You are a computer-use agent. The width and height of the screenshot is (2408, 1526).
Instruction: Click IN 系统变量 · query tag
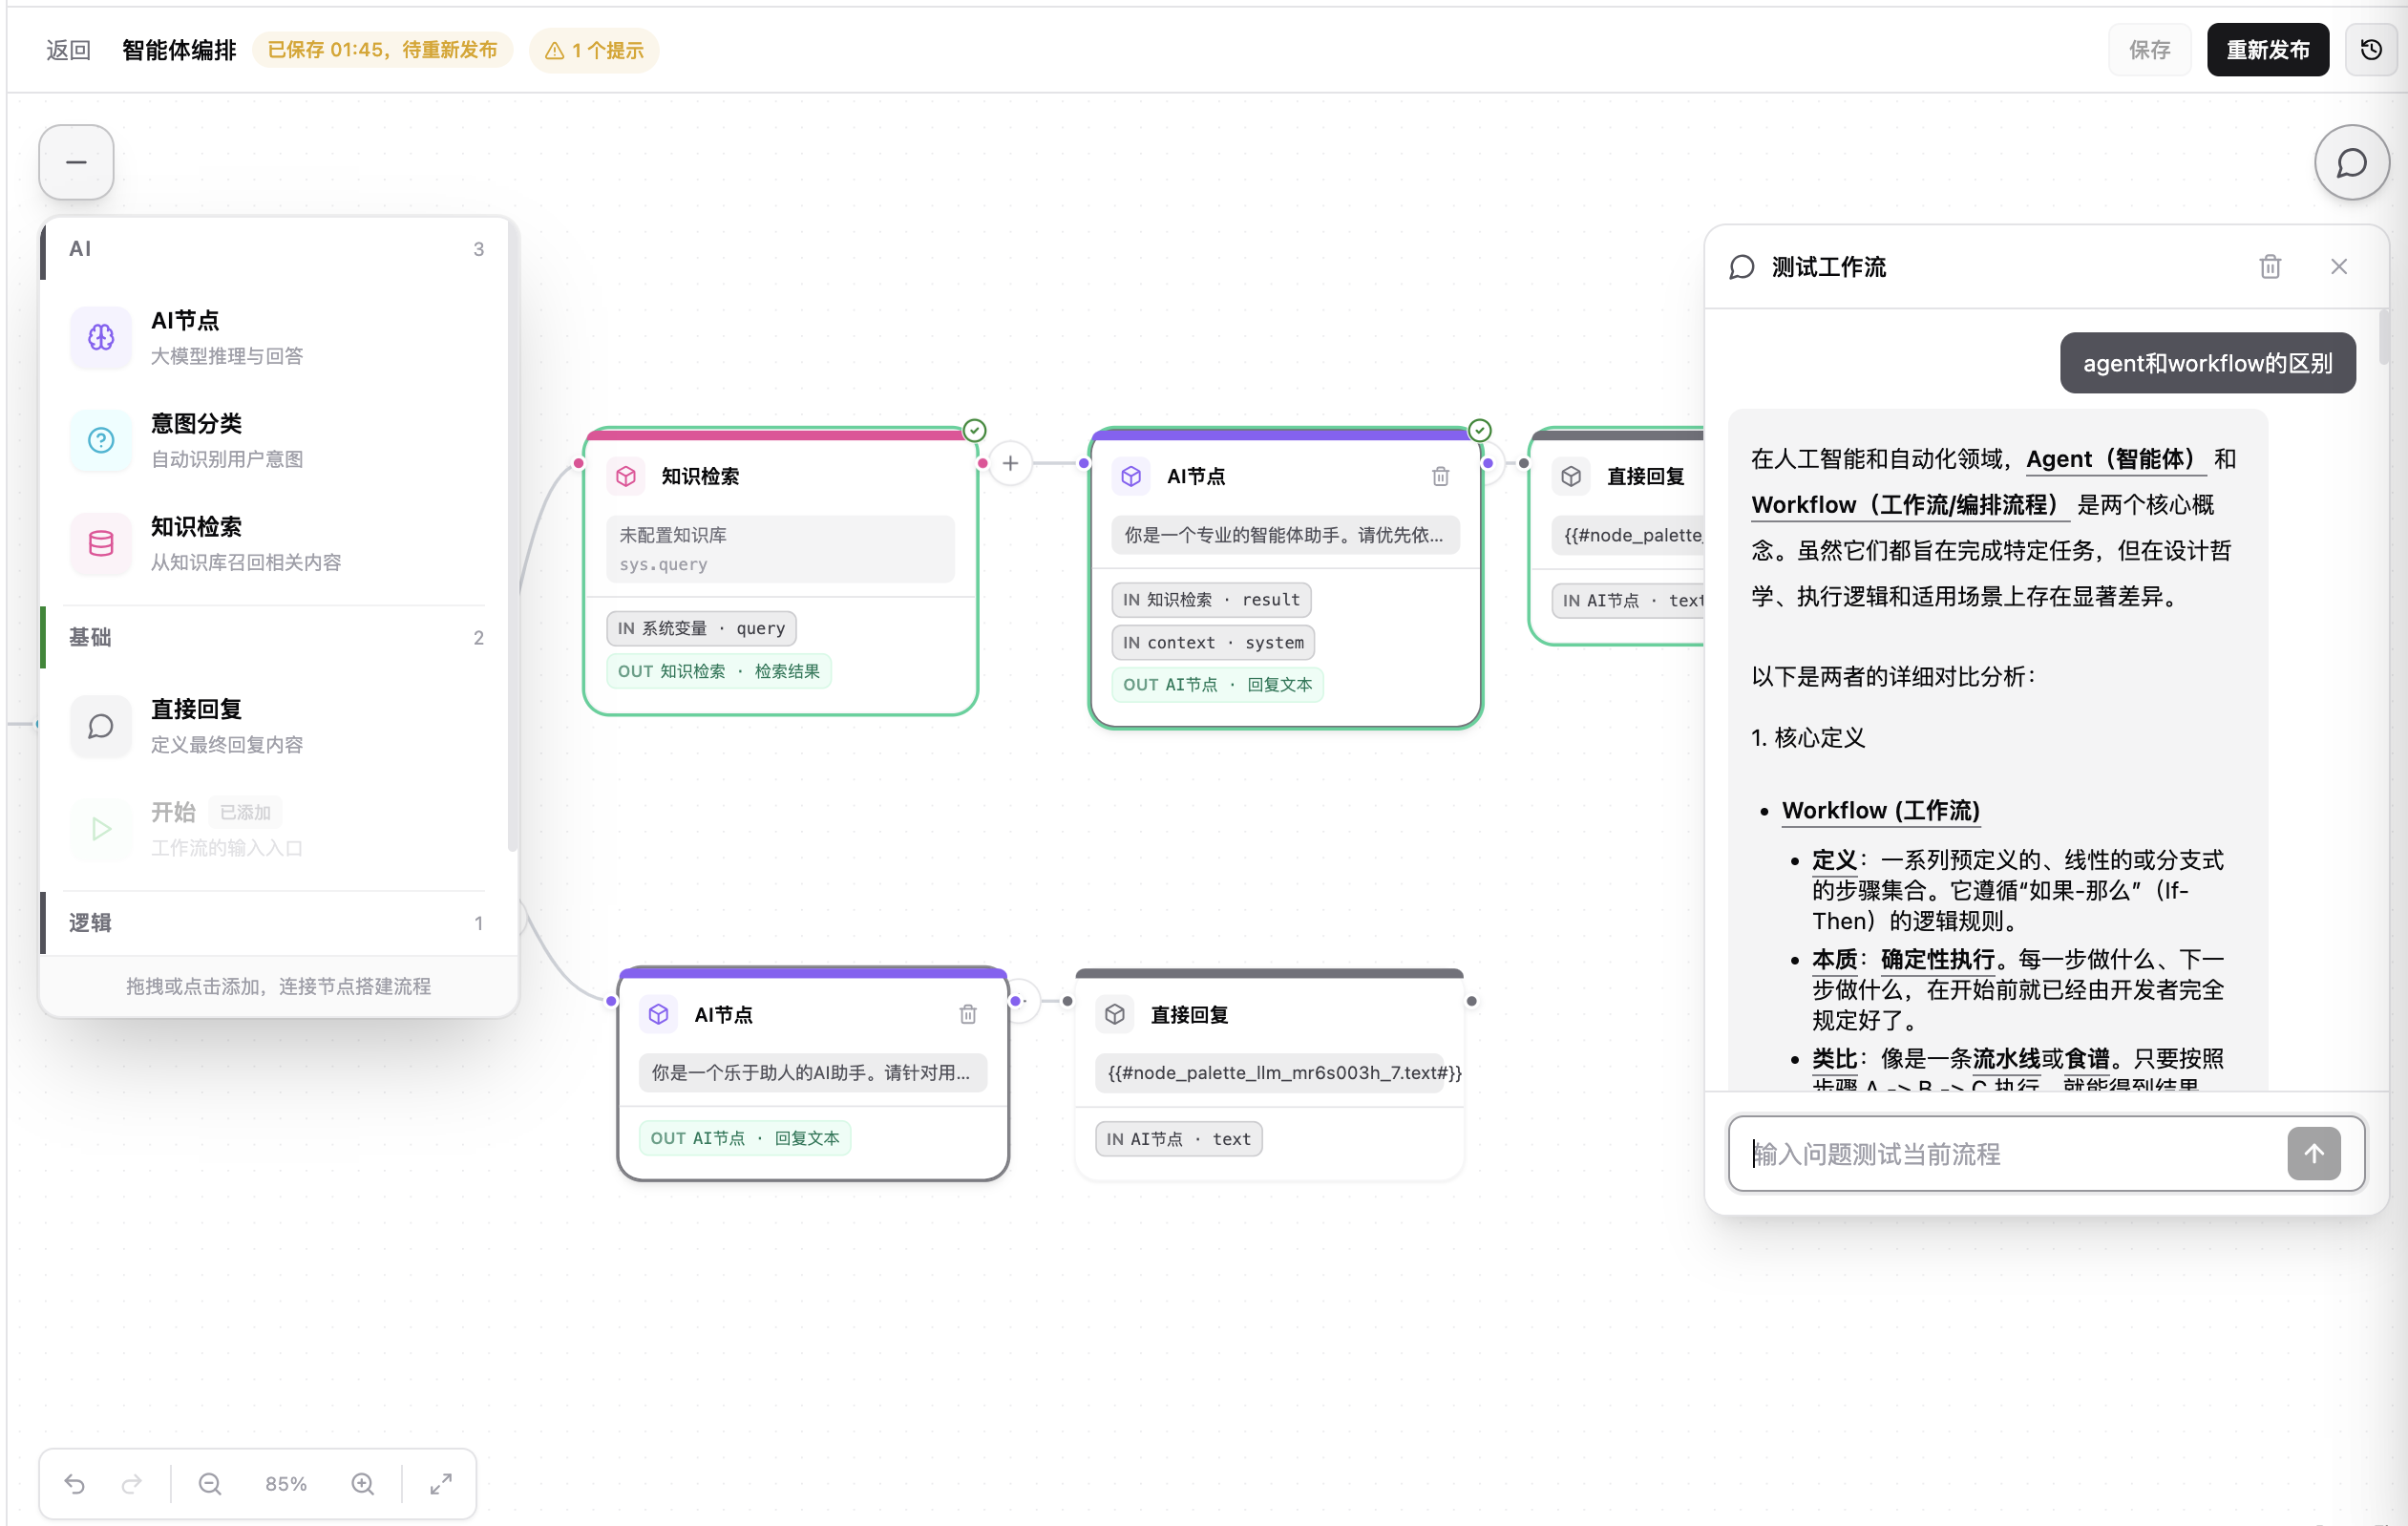[701, 628]
